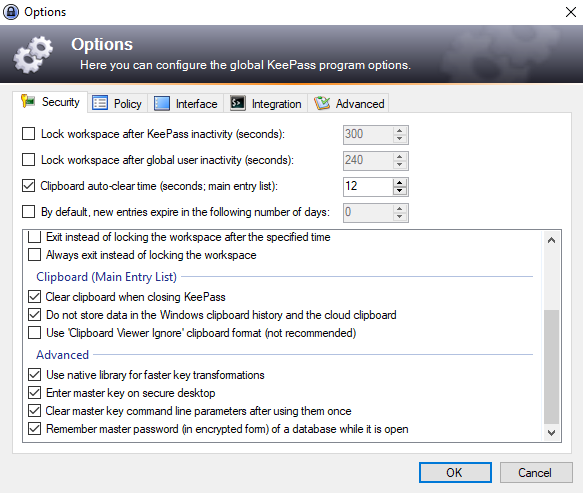Click the KeePass lock icon in title bar
This screenshot has width=583, height=496.
pos(11,12)
